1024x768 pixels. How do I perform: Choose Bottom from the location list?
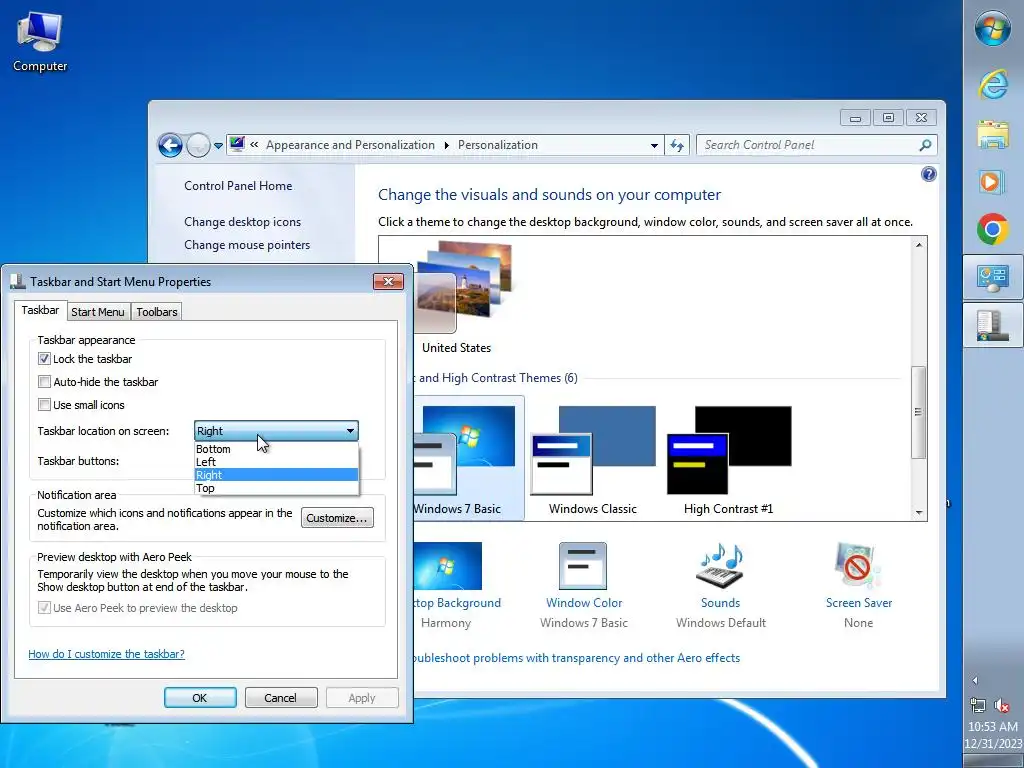[x=276, y=449]
